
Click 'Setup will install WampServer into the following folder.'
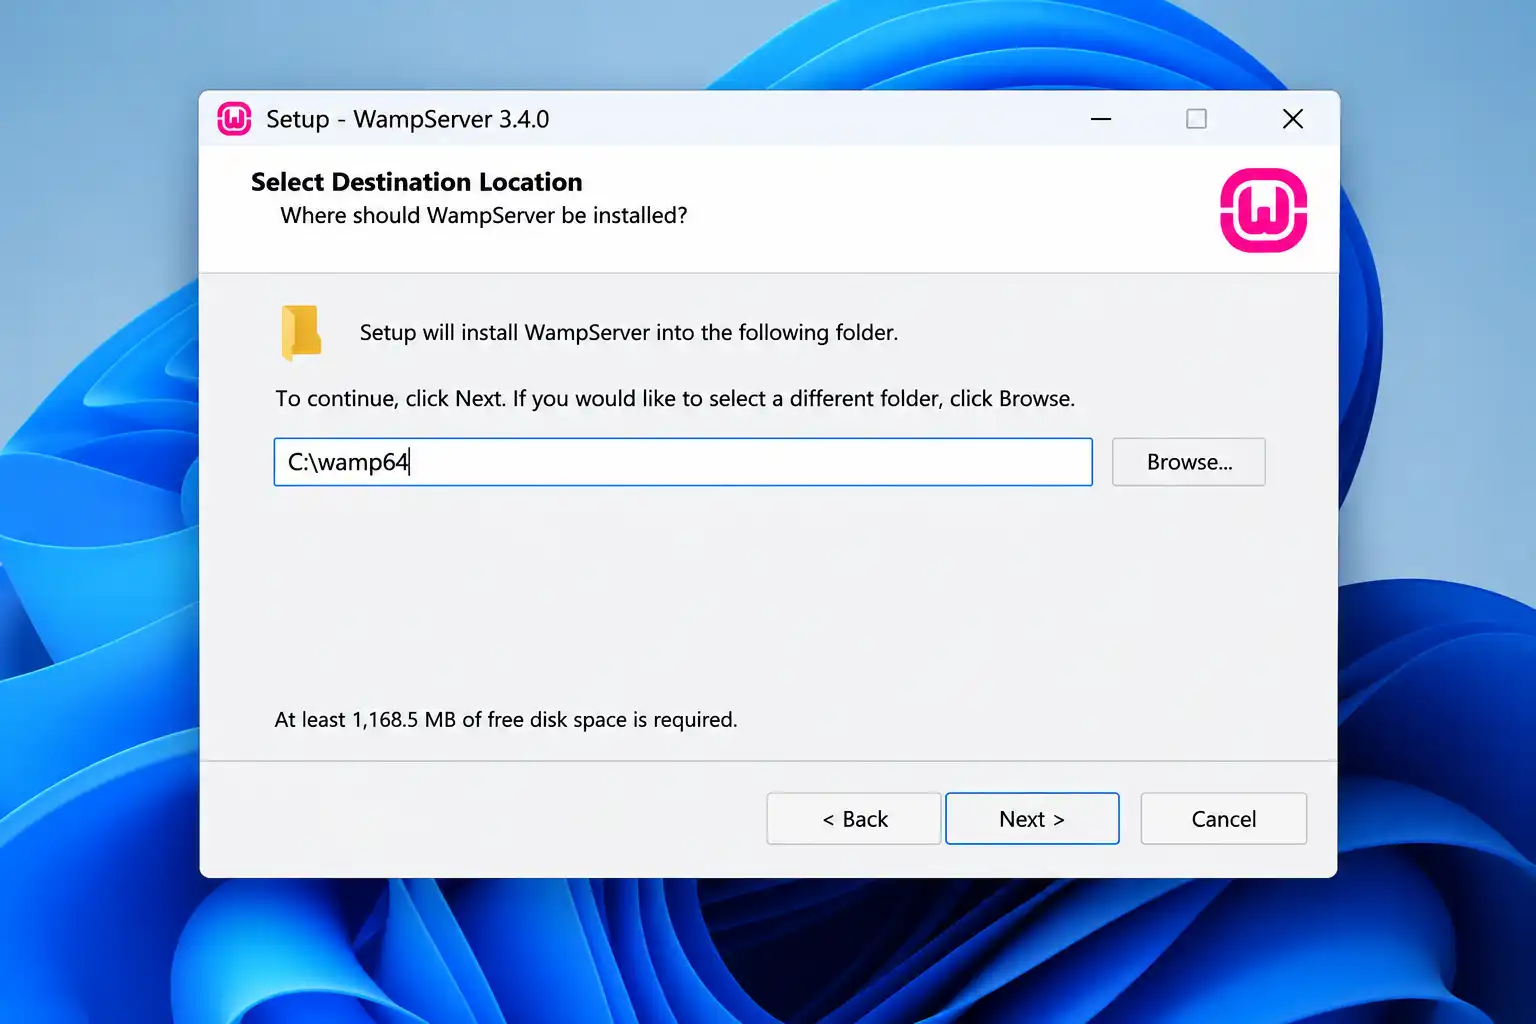629,332
